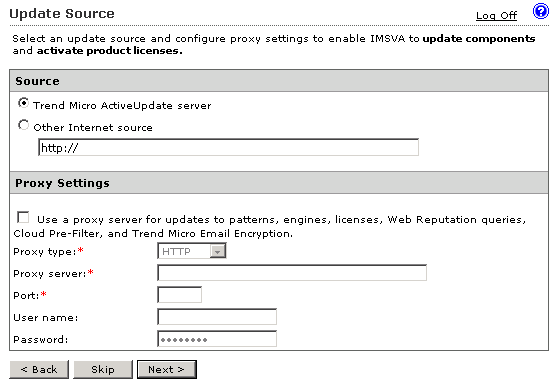
Task: Click the 'activate product licenses.' bold text
Action: (x=110, y=51)
